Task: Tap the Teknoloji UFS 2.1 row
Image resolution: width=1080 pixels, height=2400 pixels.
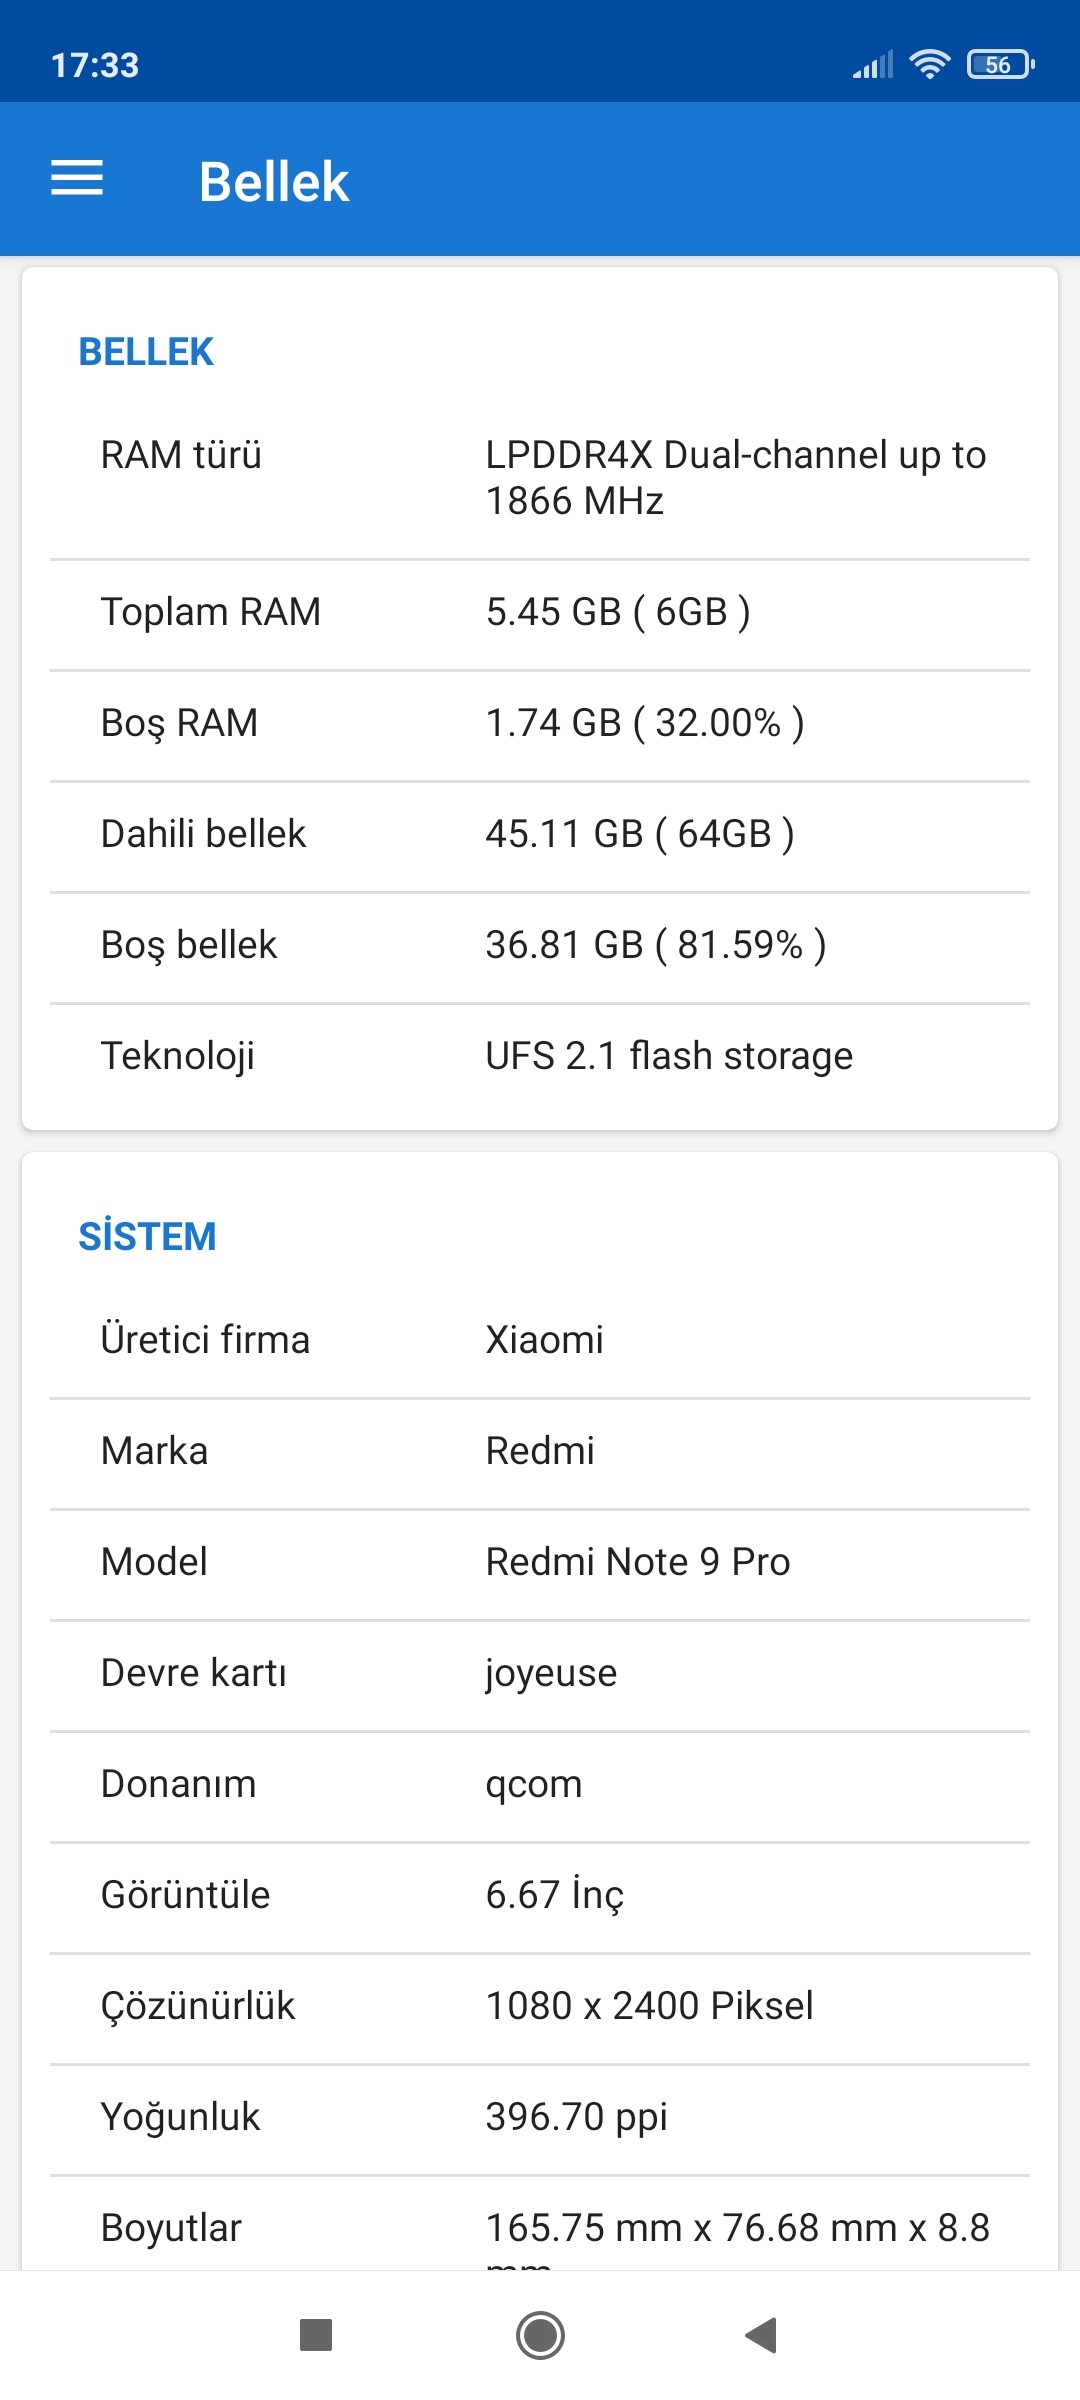Action: tap(540, 1056)
